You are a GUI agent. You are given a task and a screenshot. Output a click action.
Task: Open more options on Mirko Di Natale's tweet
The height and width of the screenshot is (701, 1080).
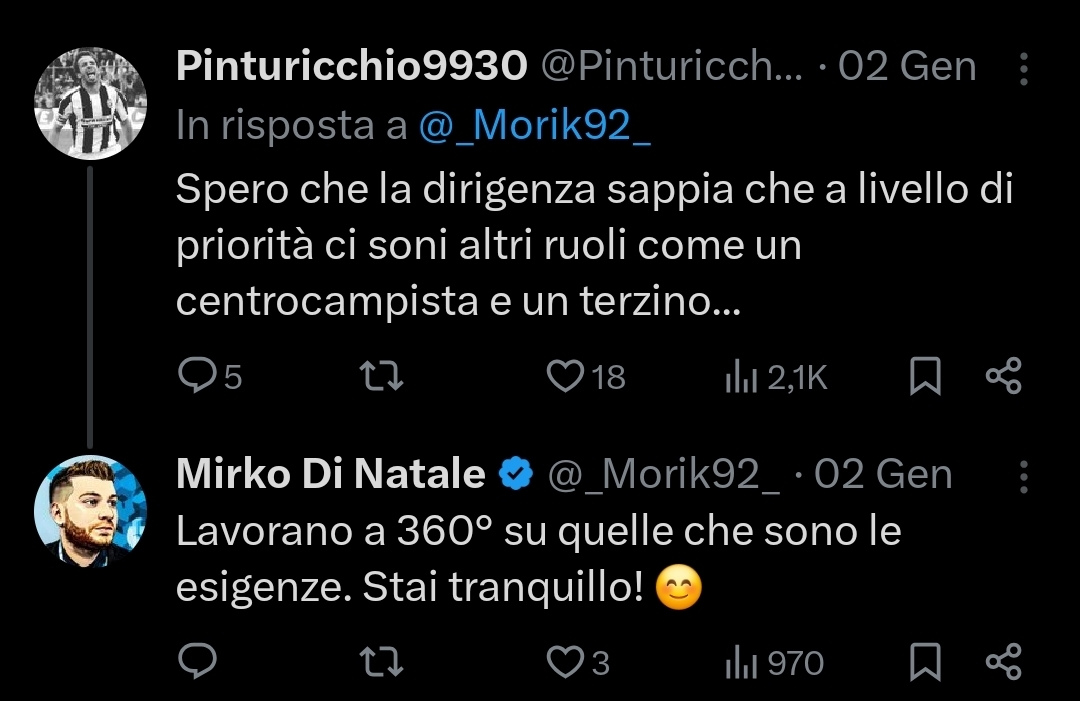pos(1023,476)
